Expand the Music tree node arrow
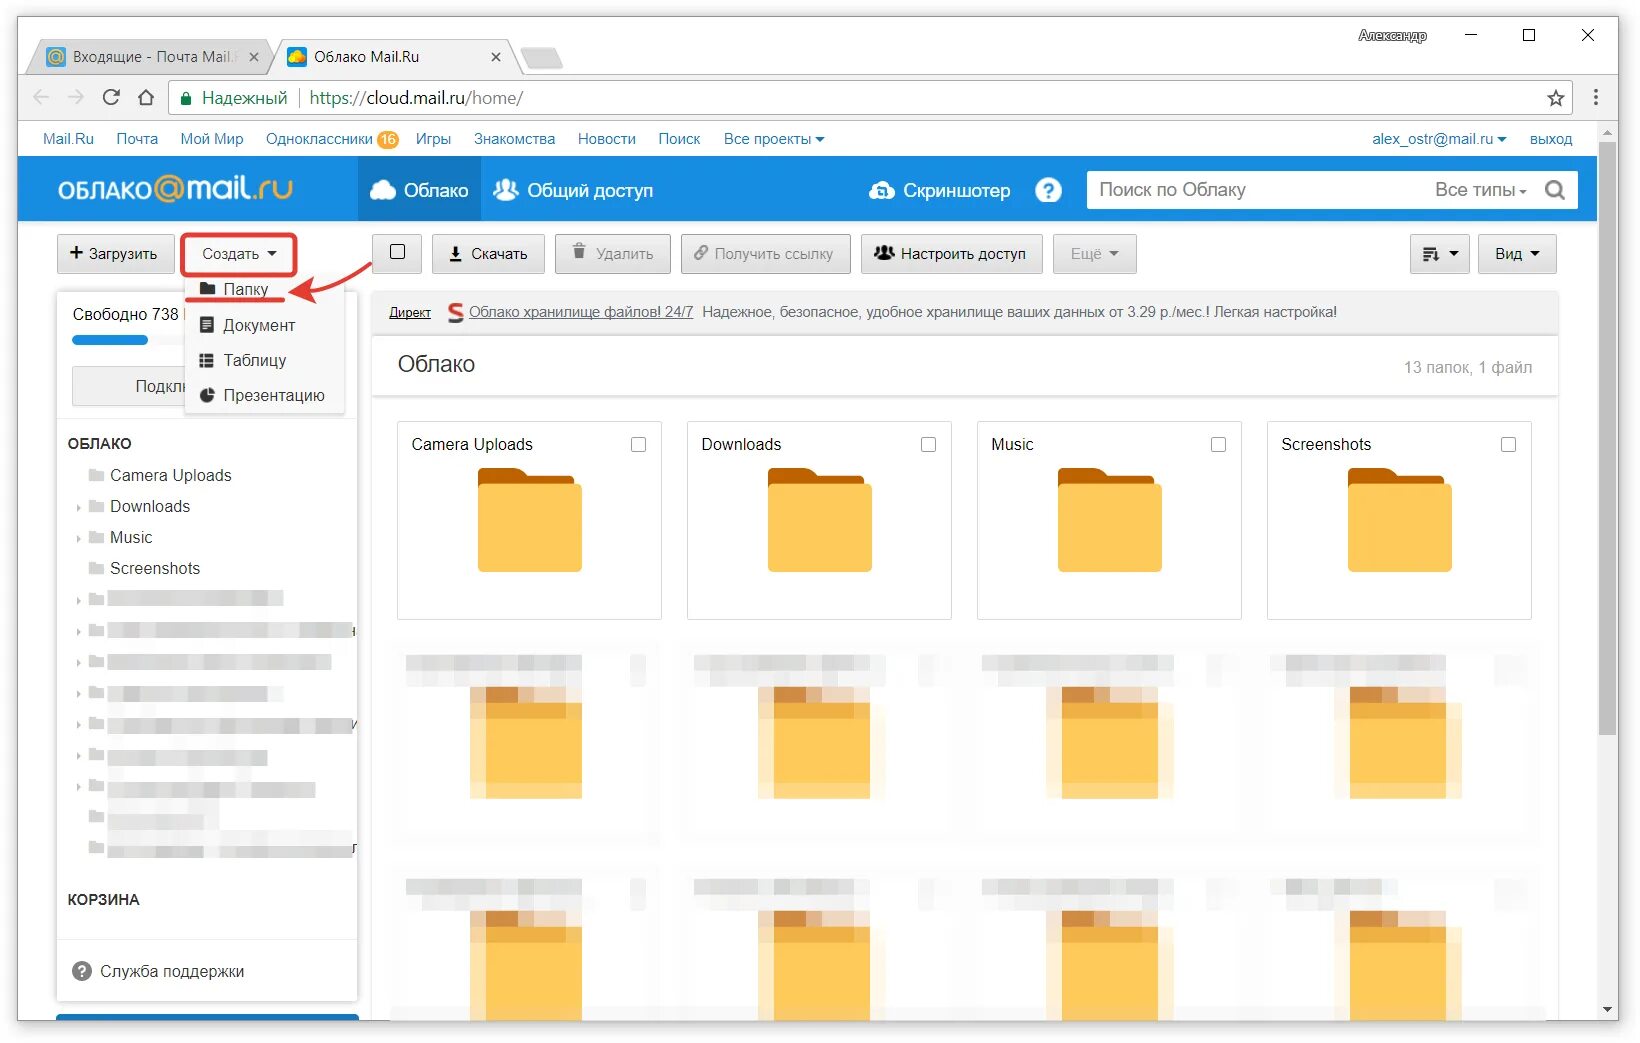Image resolution: width=1640 pixels, height=1043 pixels. pyautogui.click(x=78, y=539)
